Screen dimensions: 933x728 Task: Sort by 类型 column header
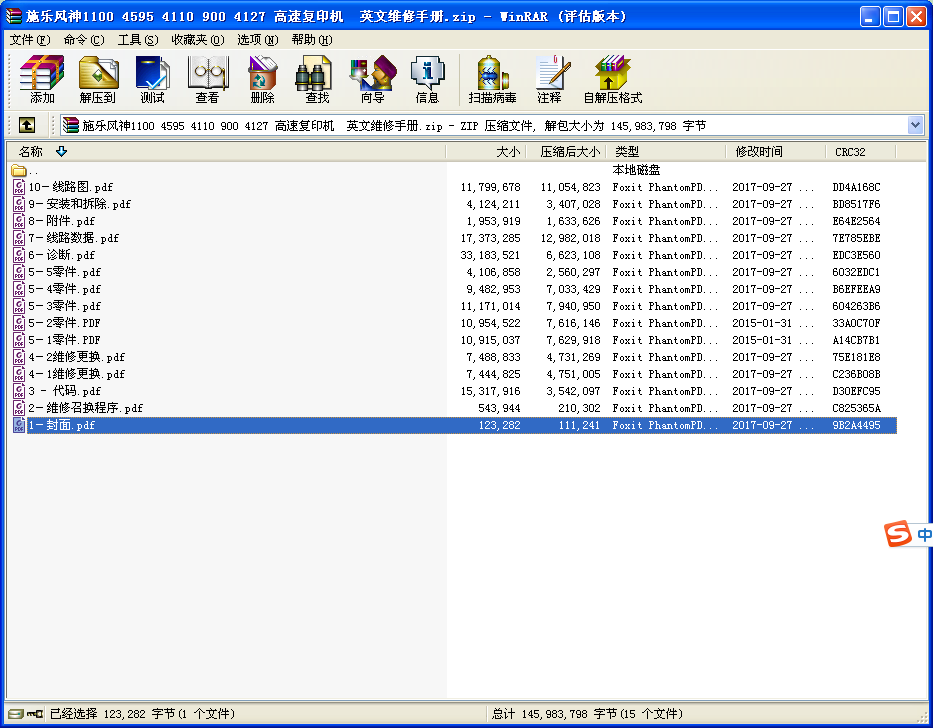coord(666,152)
